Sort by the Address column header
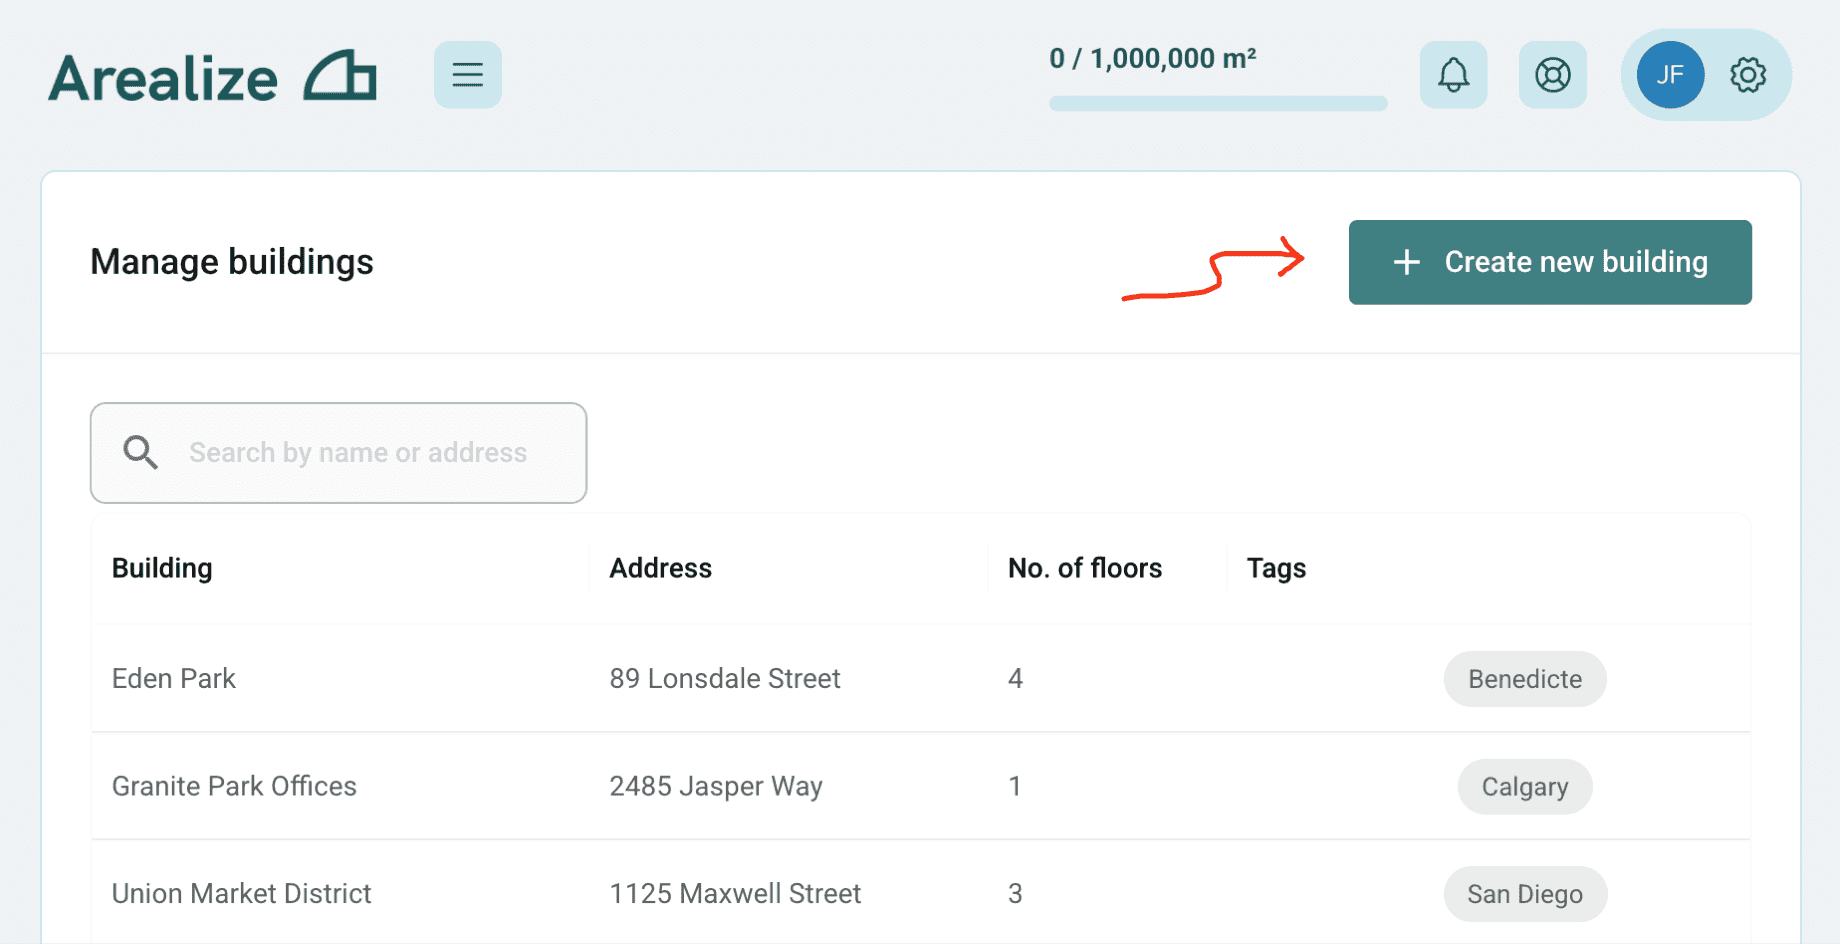The image size is (1840, 944). (x=660, y=568)
